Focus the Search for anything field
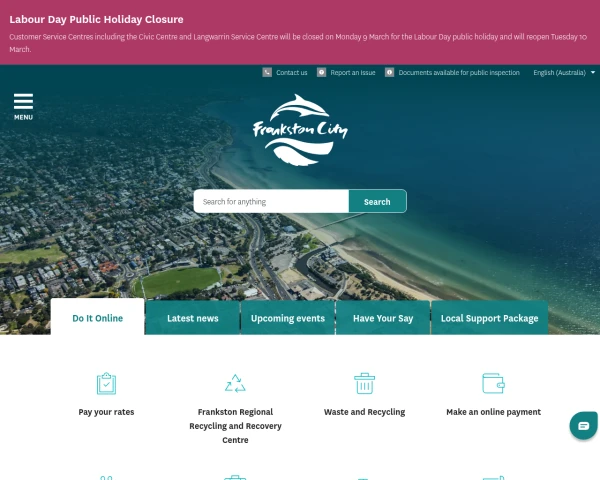This screenshot has width=600, height=480. (x=271, y=201)
